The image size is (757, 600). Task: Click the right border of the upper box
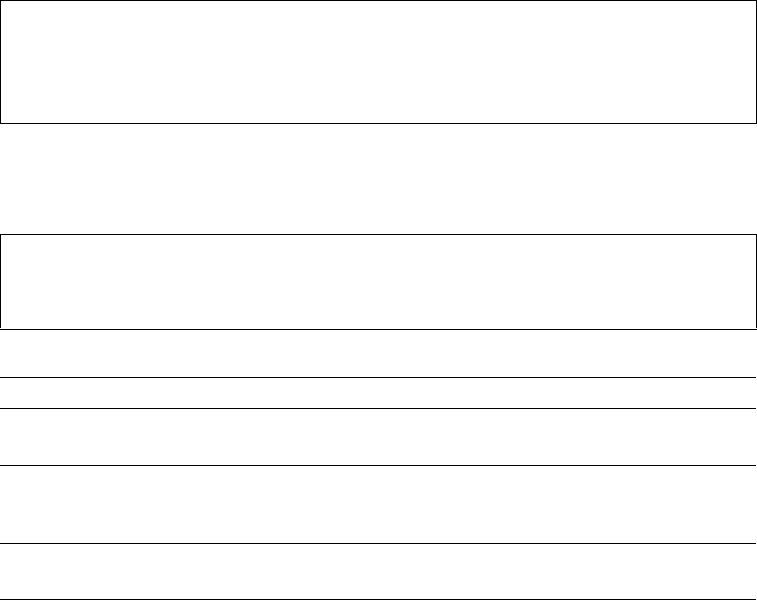coord(756,62)
